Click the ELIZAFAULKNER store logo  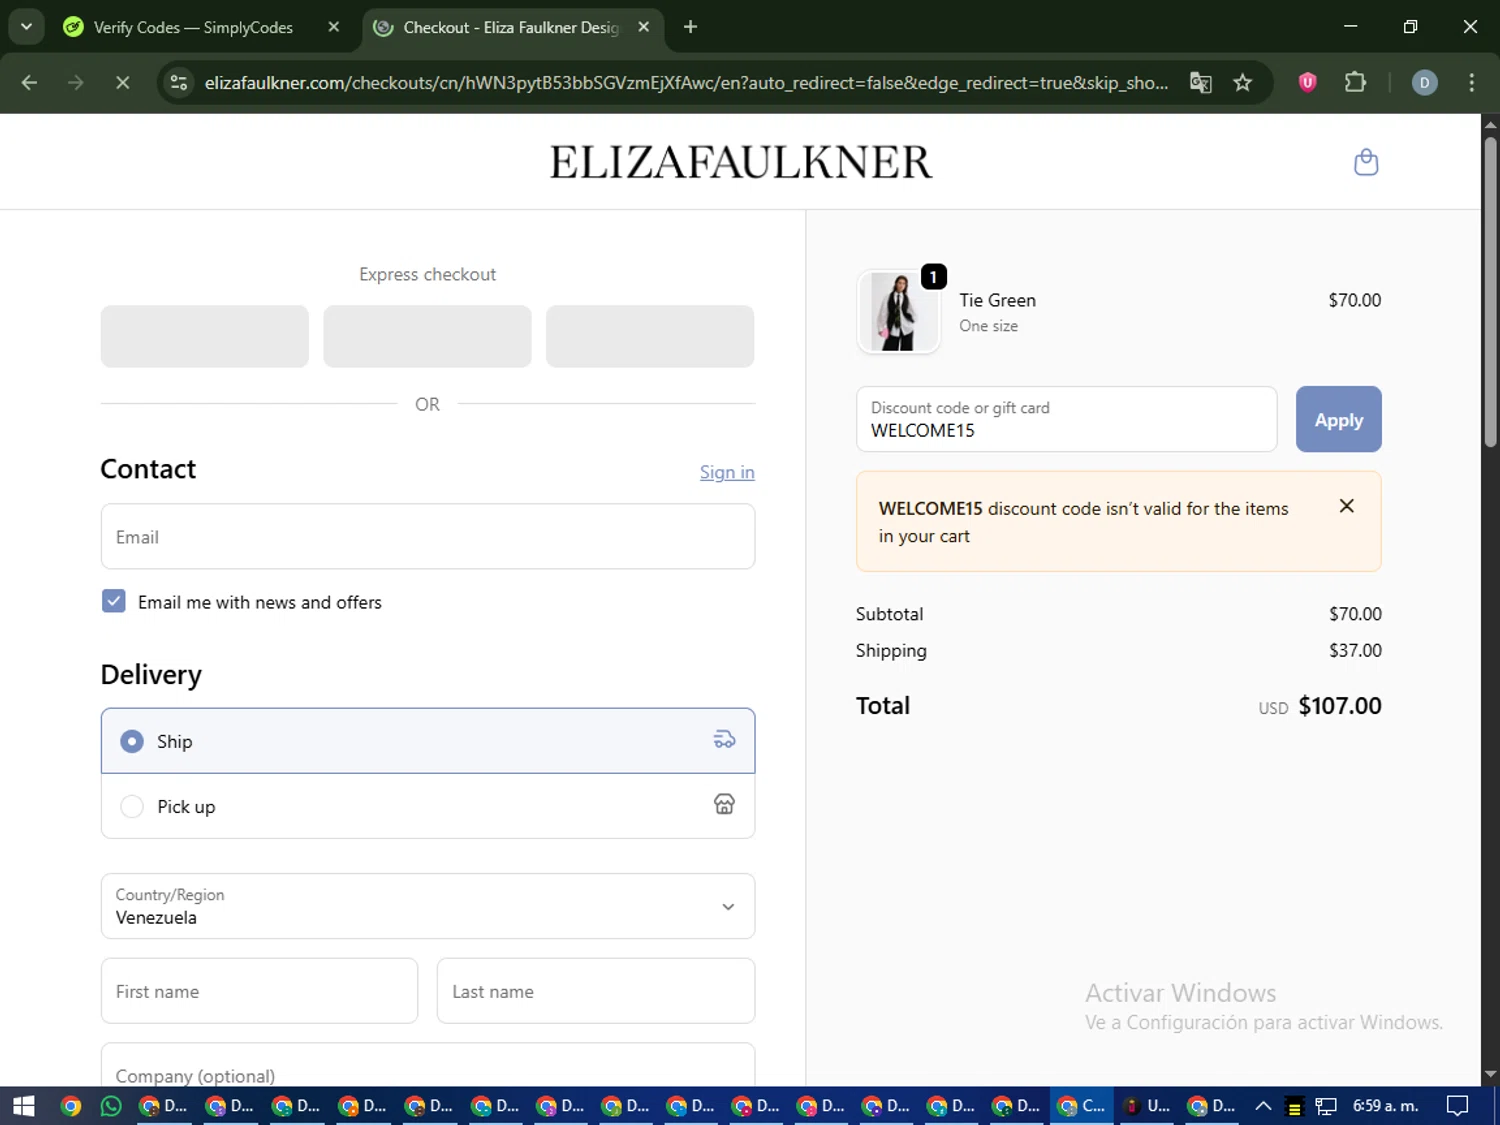pyautogui.click(x=740, y=162)
